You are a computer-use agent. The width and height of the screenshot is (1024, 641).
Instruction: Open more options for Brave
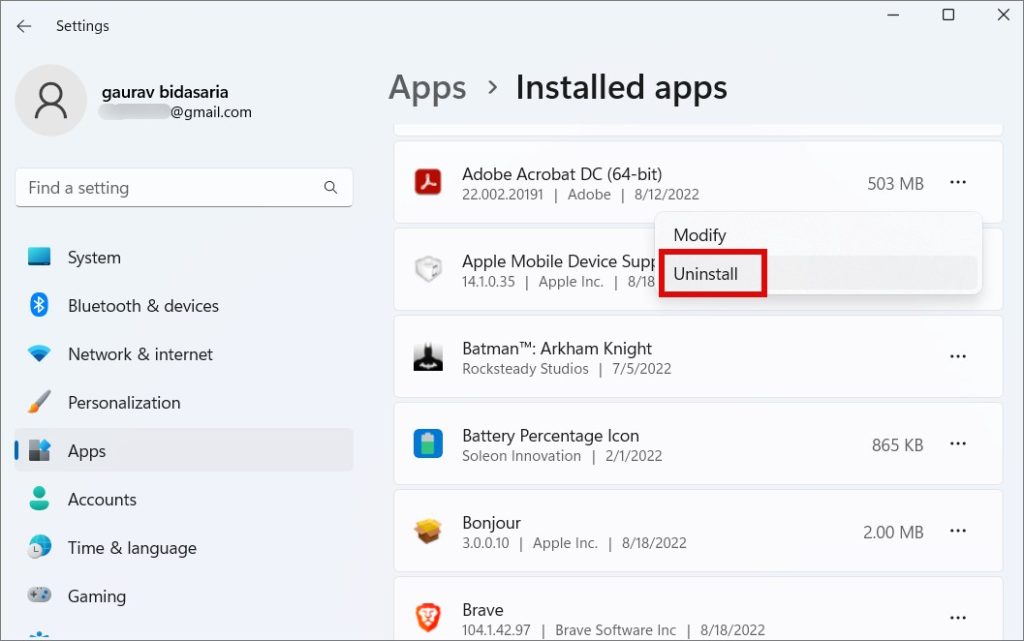pyautogui.click(x=957, y=618)
